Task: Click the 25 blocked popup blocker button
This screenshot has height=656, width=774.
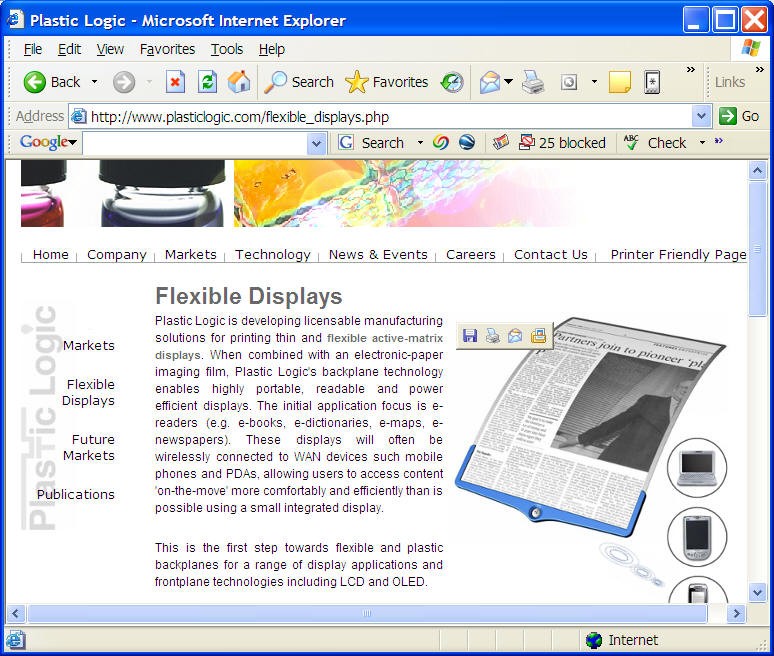Action: tap(562, 143)
